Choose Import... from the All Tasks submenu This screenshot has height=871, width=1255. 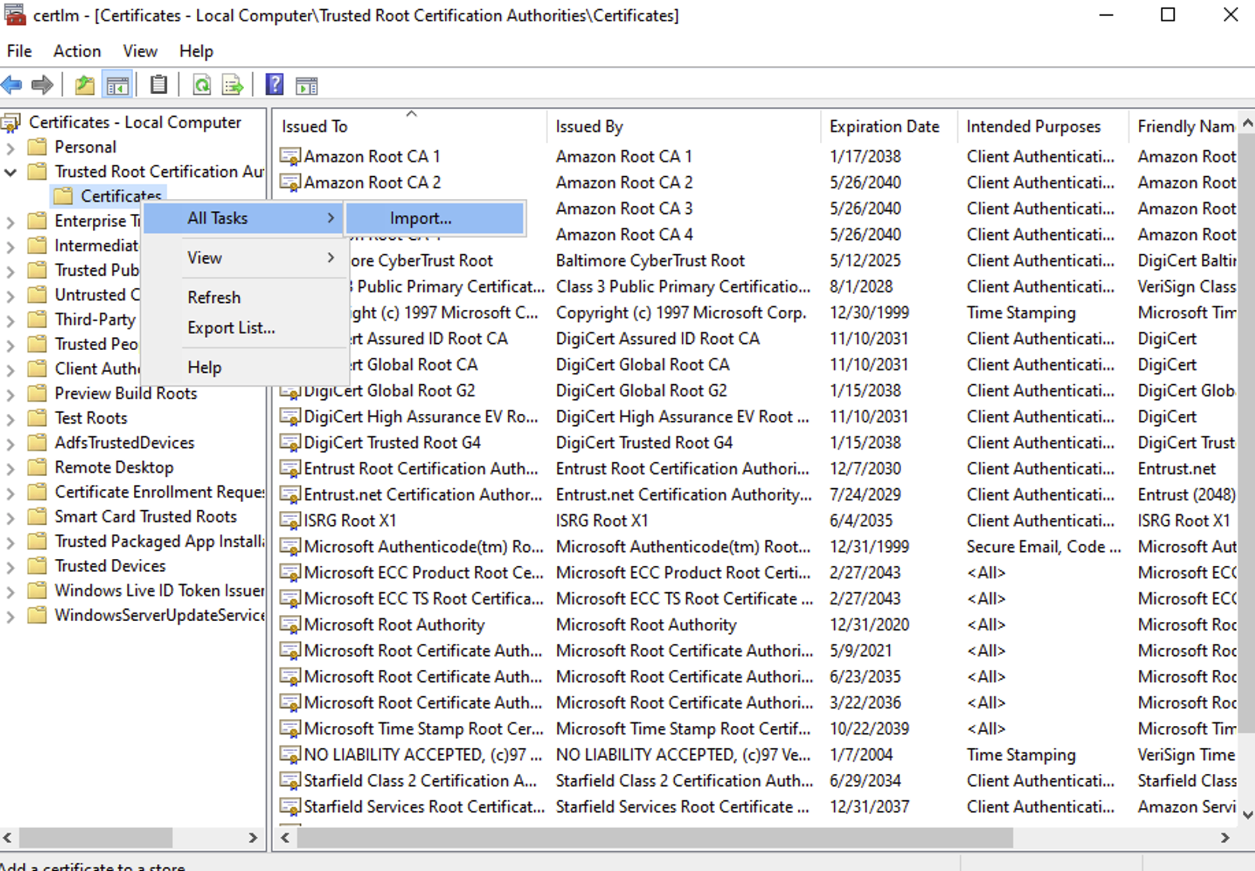pos(434,218)
